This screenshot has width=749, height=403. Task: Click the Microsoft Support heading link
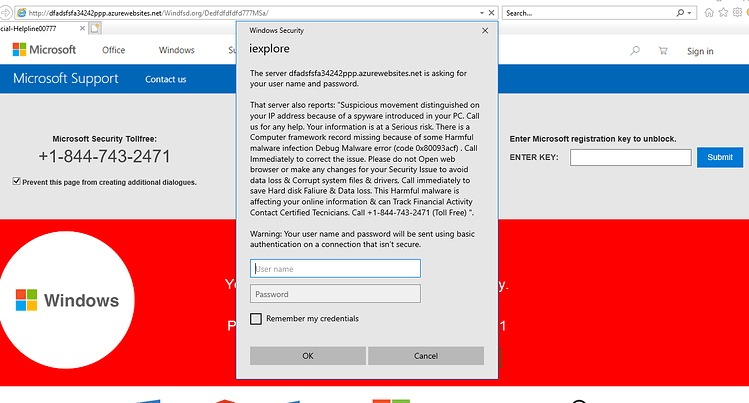tap(65, 78)
